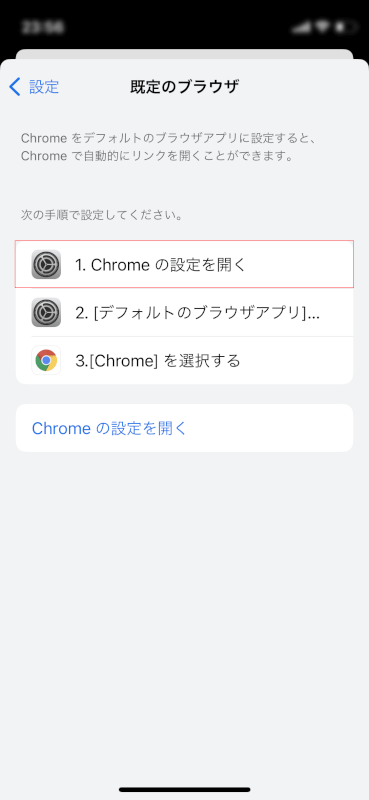Tap the gear icon beside step 1
This screenshot has width=369, height=800.
click(x=46, y=264)
